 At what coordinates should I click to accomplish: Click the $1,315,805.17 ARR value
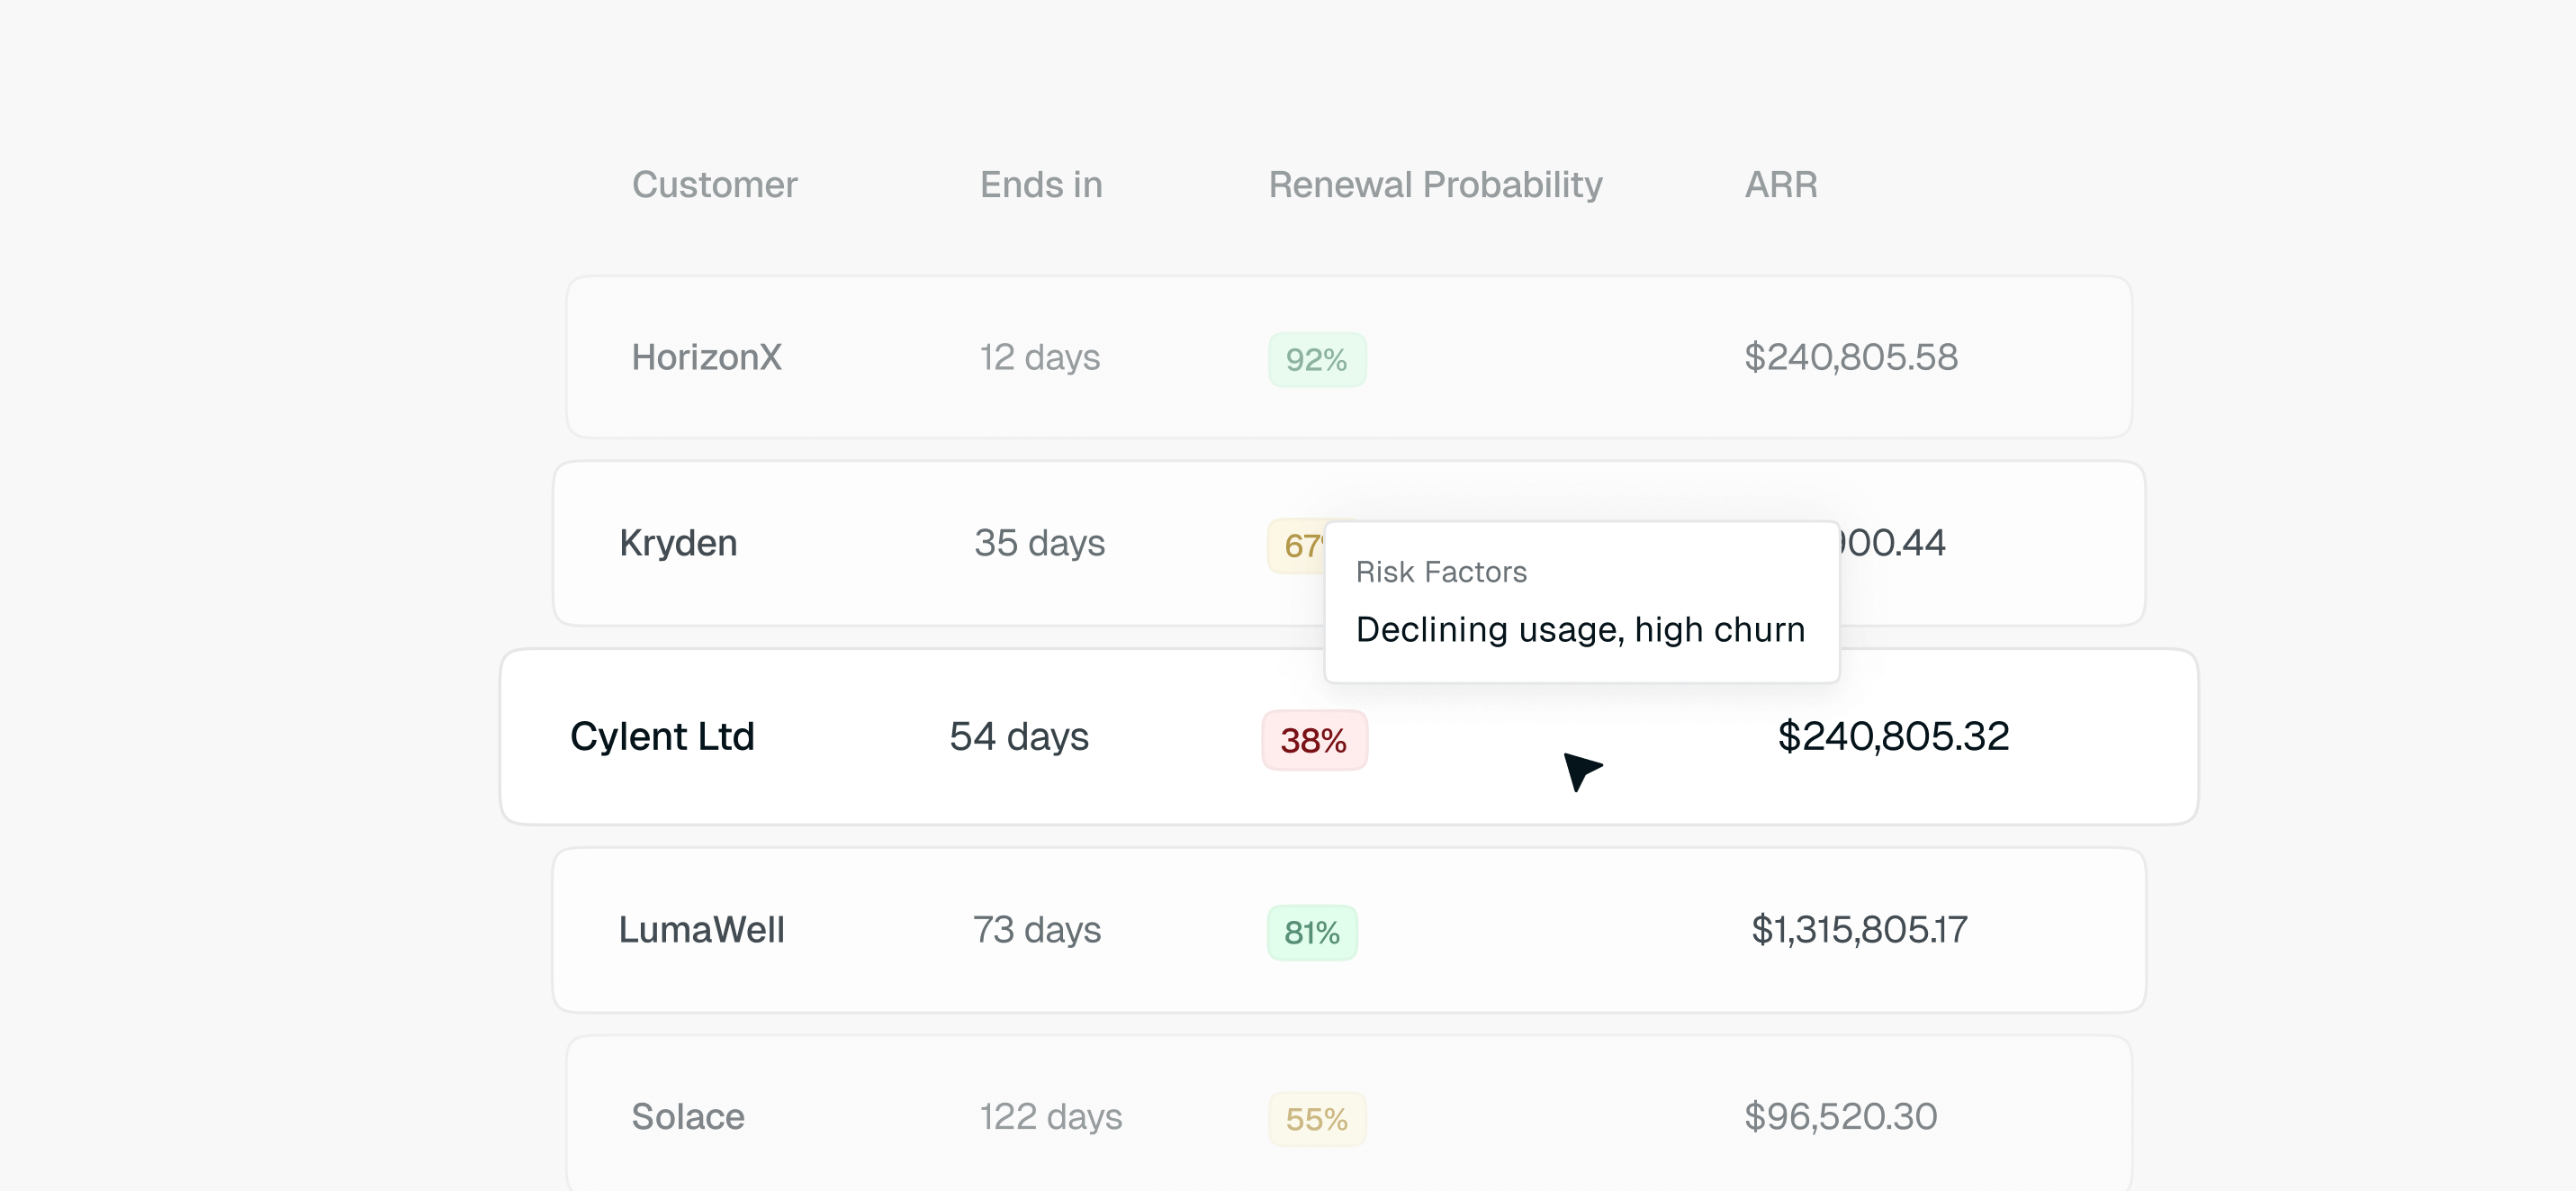[1859, 930]
